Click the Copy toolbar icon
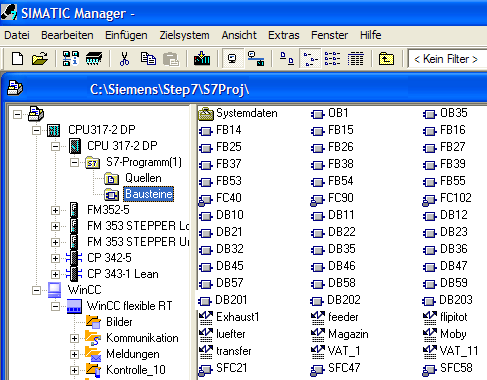Screen dimensions: 487x380 point(148,59)
